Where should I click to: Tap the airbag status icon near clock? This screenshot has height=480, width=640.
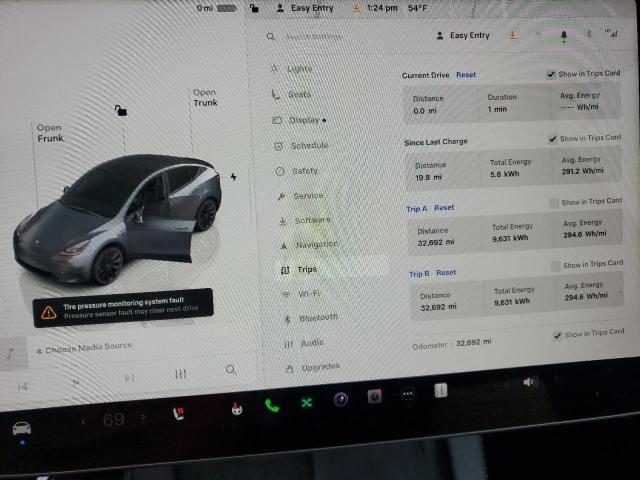click(357, 8)
